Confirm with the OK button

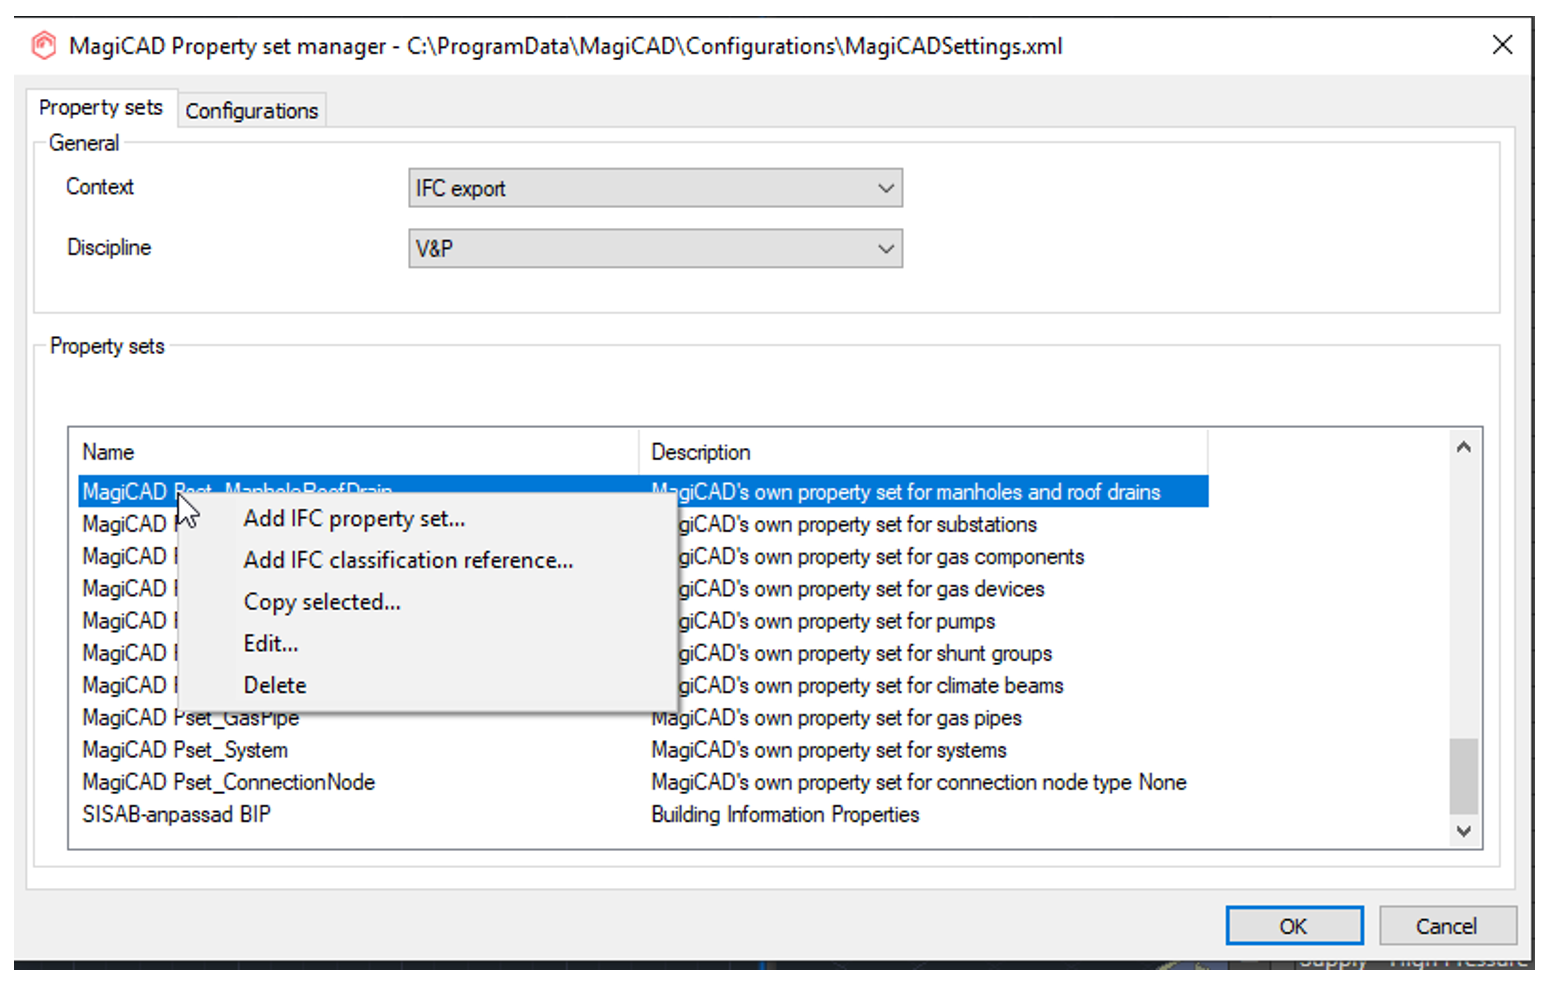1294,926
